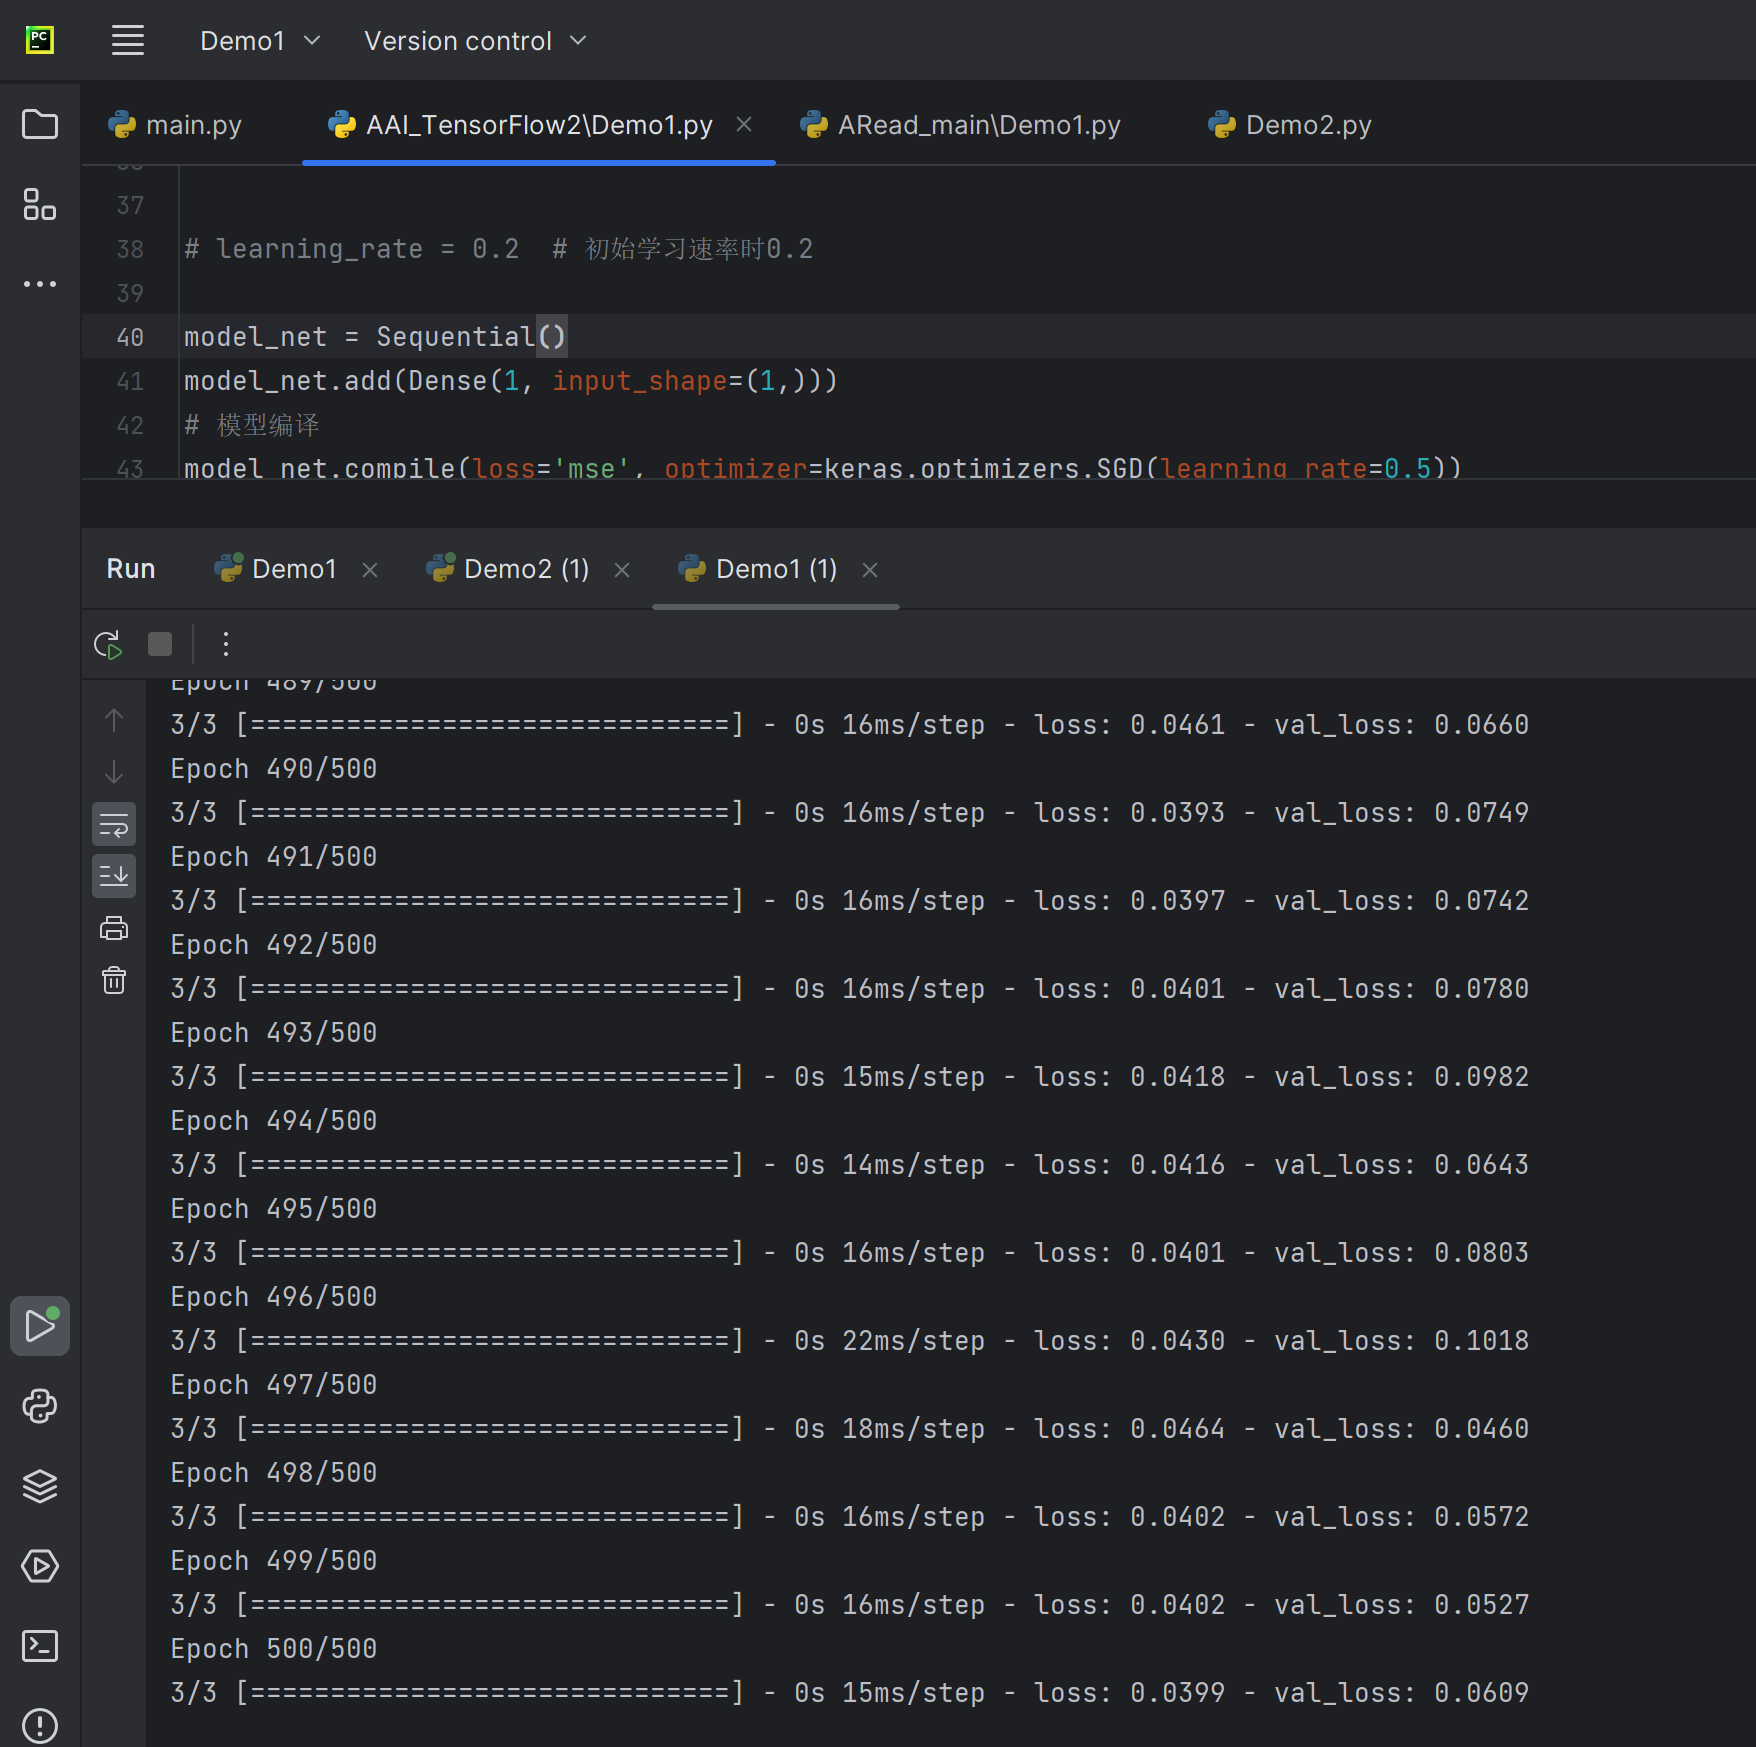1756x1747 pixels.
Task: Open the Terminal tool window
Action: (39, 1647)
